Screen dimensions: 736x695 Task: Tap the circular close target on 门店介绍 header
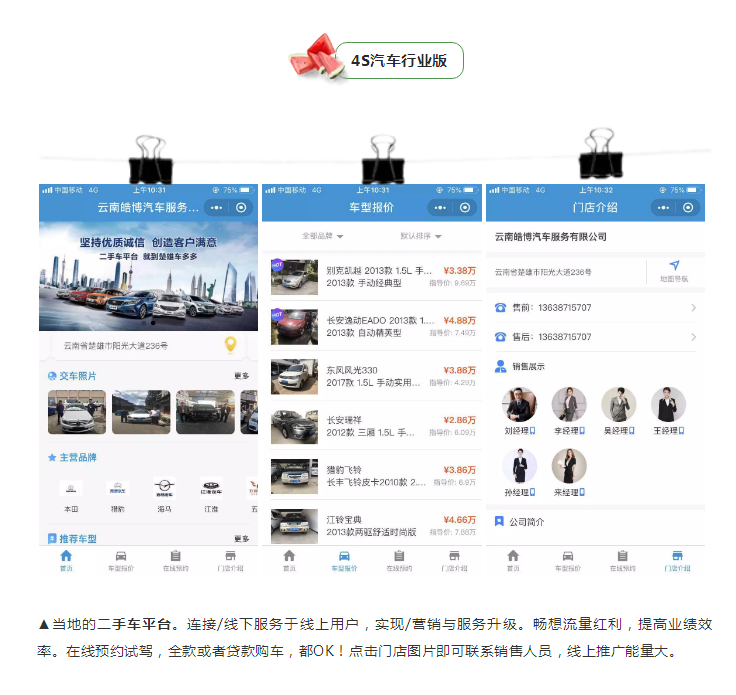click(688, 208)
